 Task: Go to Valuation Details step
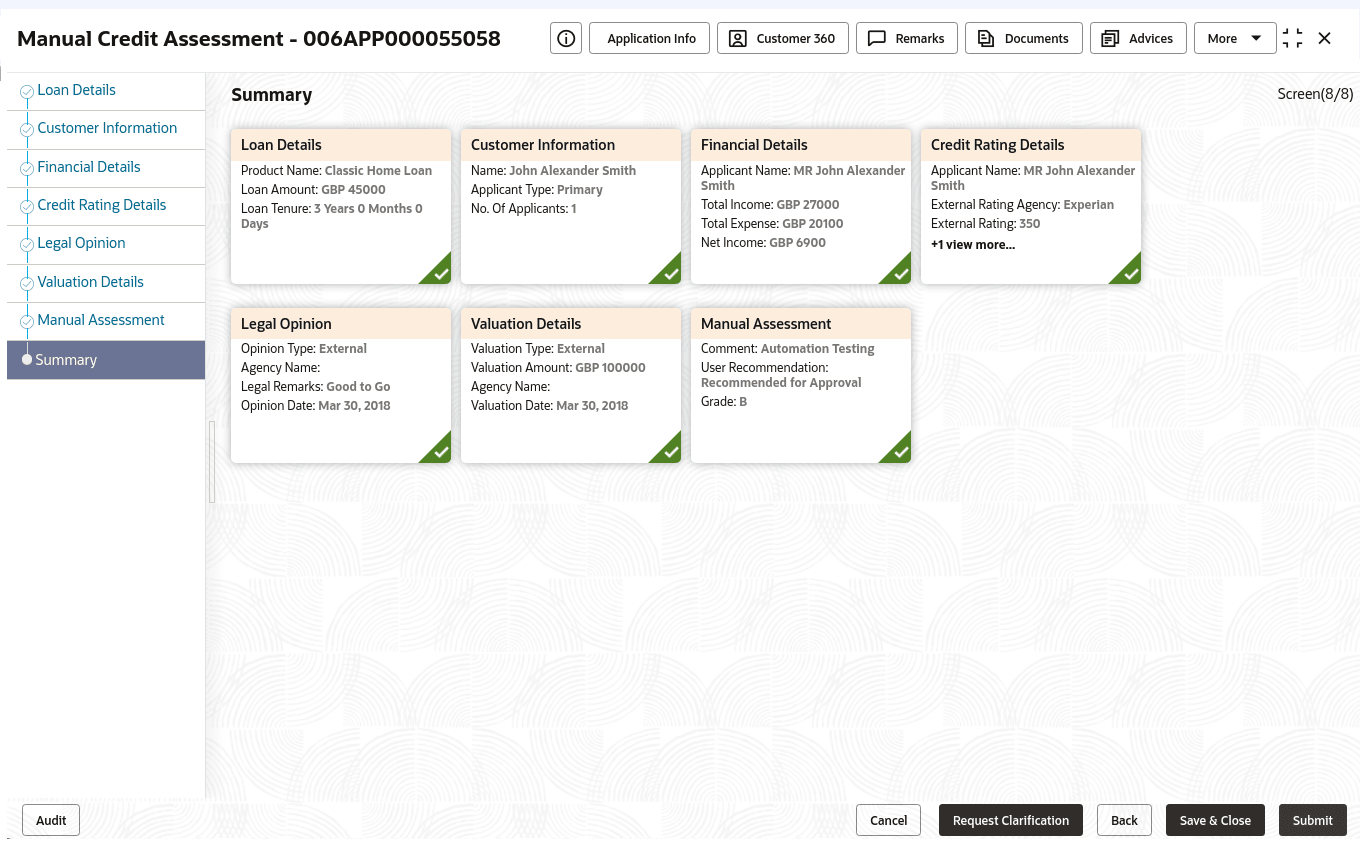[x=91, y=282]
